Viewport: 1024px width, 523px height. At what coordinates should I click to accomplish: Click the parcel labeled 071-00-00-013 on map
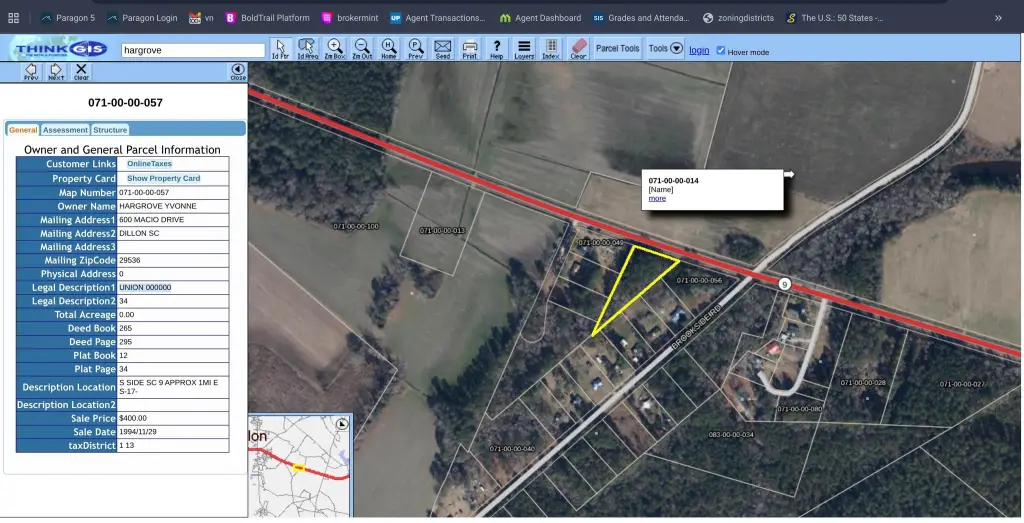click(442, 230)
